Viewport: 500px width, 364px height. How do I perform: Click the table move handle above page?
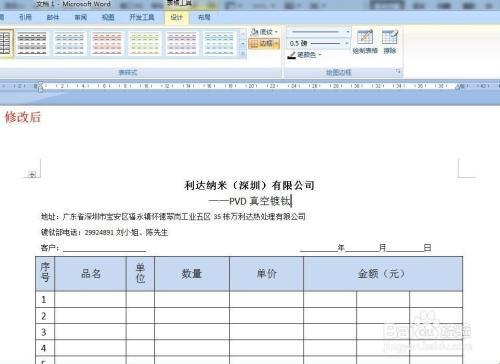(x=32, y=174)
